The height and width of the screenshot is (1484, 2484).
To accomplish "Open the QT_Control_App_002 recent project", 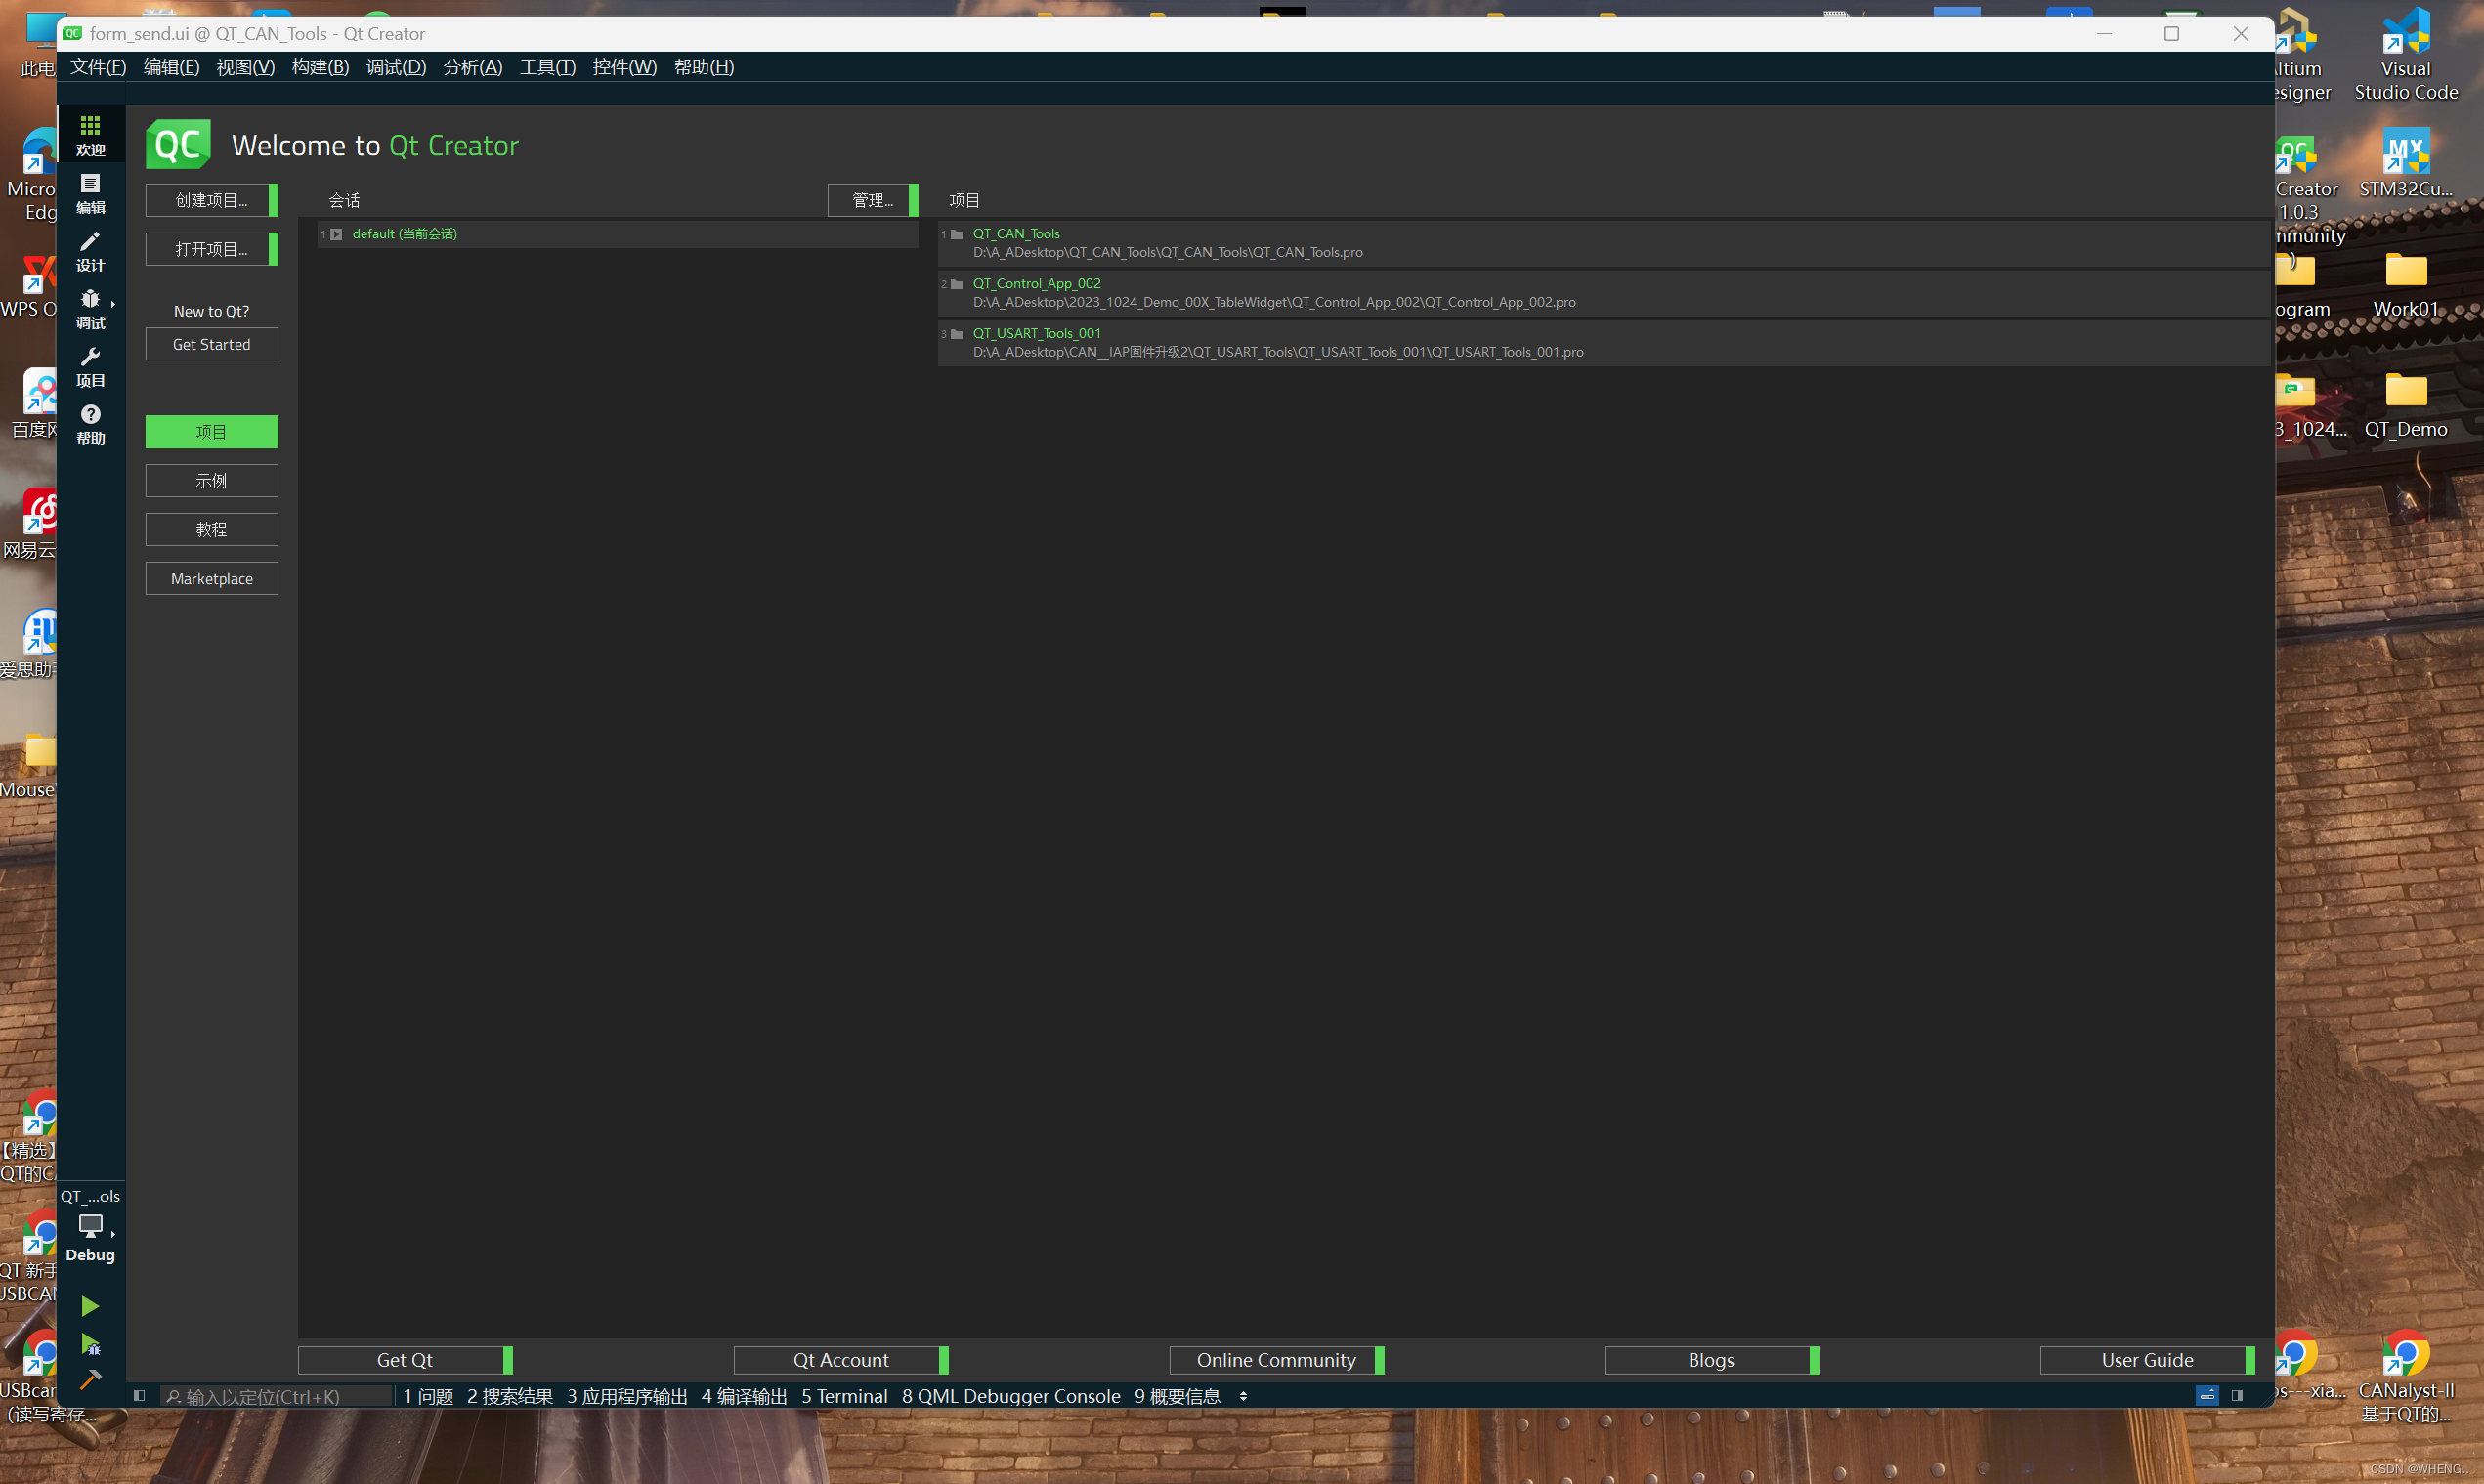I will click(1036, 283).
